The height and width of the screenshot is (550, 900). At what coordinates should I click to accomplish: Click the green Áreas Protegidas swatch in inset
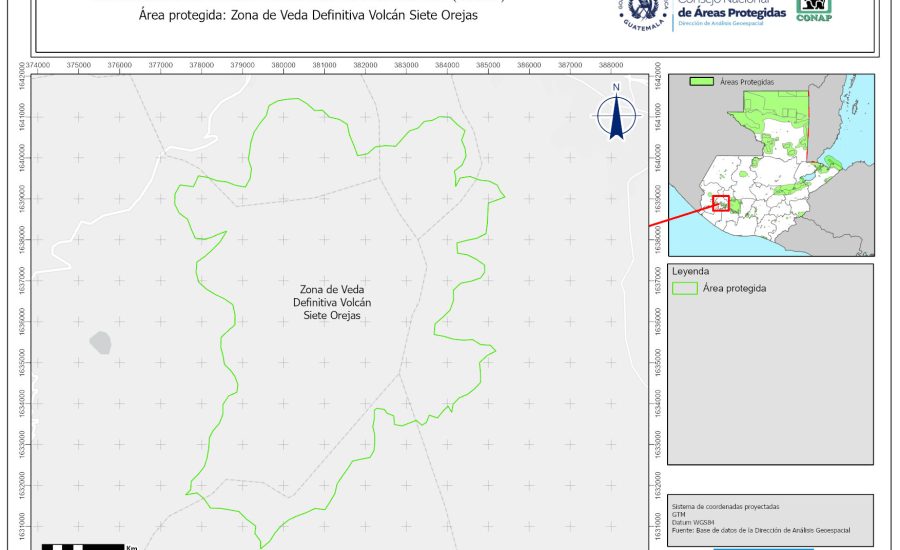[x=703, y=81]
